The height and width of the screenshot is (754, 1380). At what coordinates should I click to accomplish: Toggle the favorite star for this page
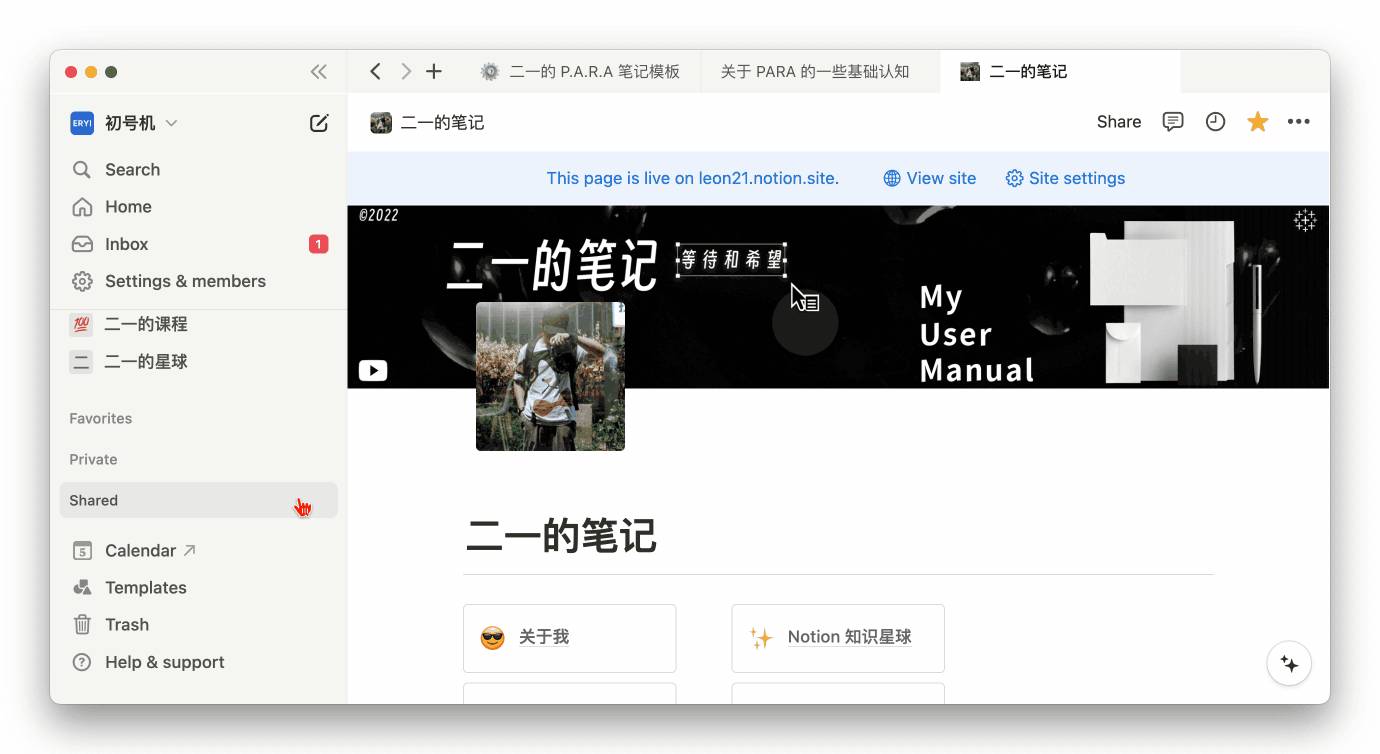1257,122
